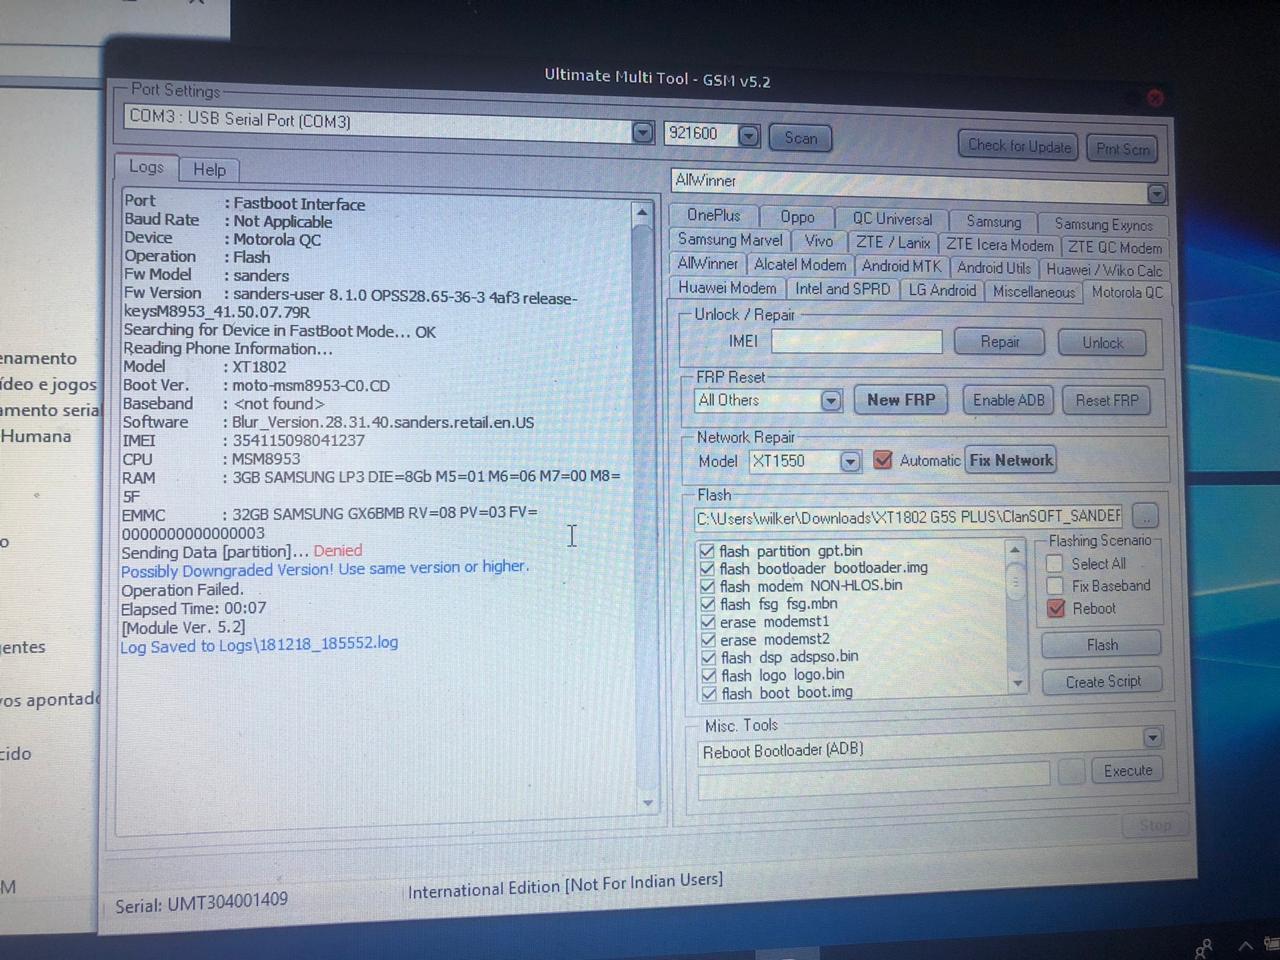Image resolution: width=1280 pixels, height=960 pixels.
Task: Start flashing with the Flash button
Action: coord(1102,645)
